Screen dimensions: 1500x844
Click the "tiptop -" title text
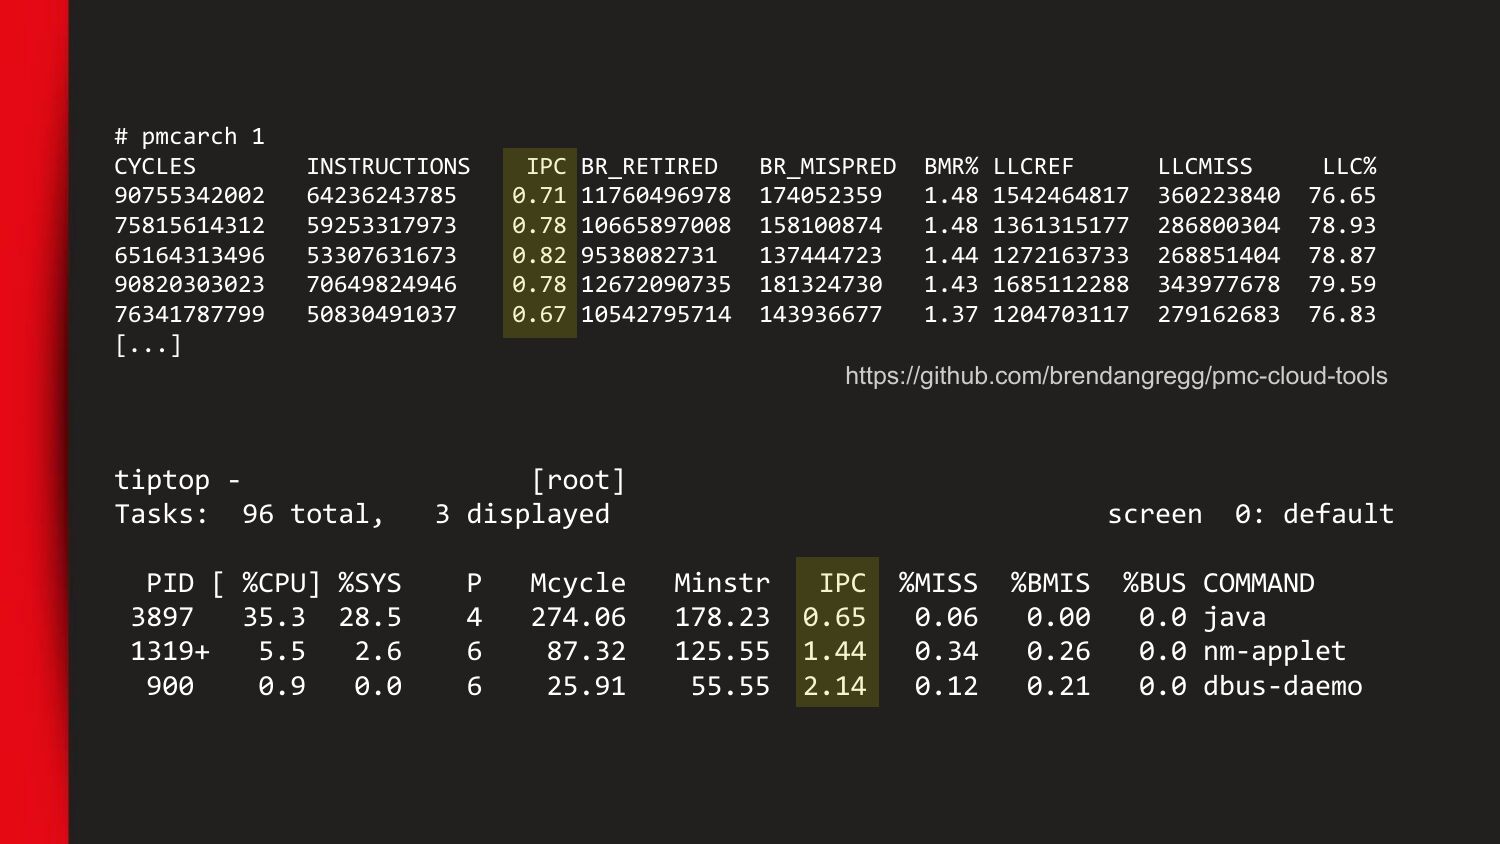[177, 480]
